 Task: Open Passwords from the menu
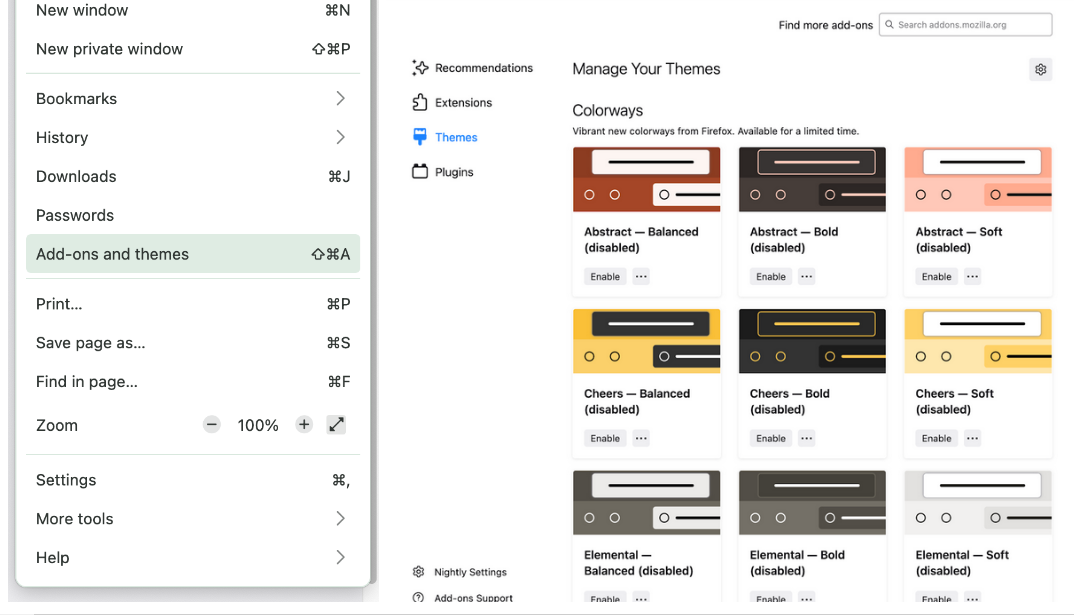(x=192, y=215)
